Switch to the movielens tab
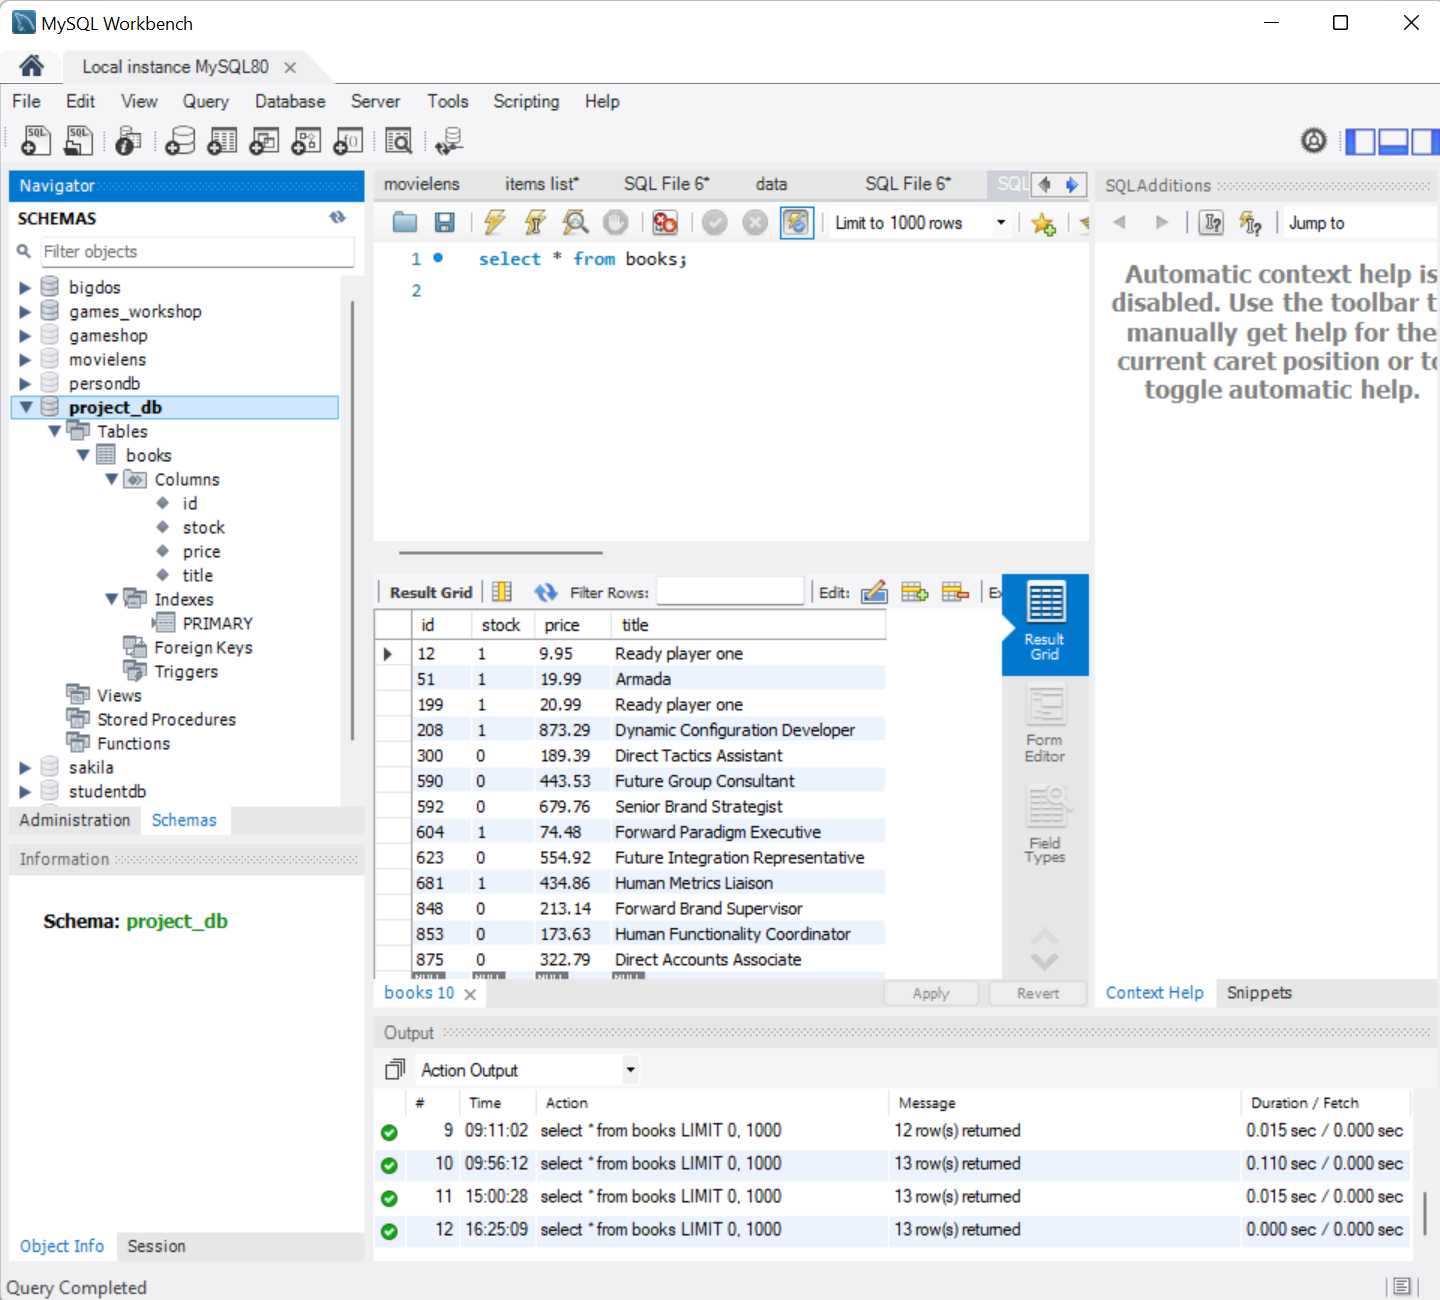 coord(421,184)
